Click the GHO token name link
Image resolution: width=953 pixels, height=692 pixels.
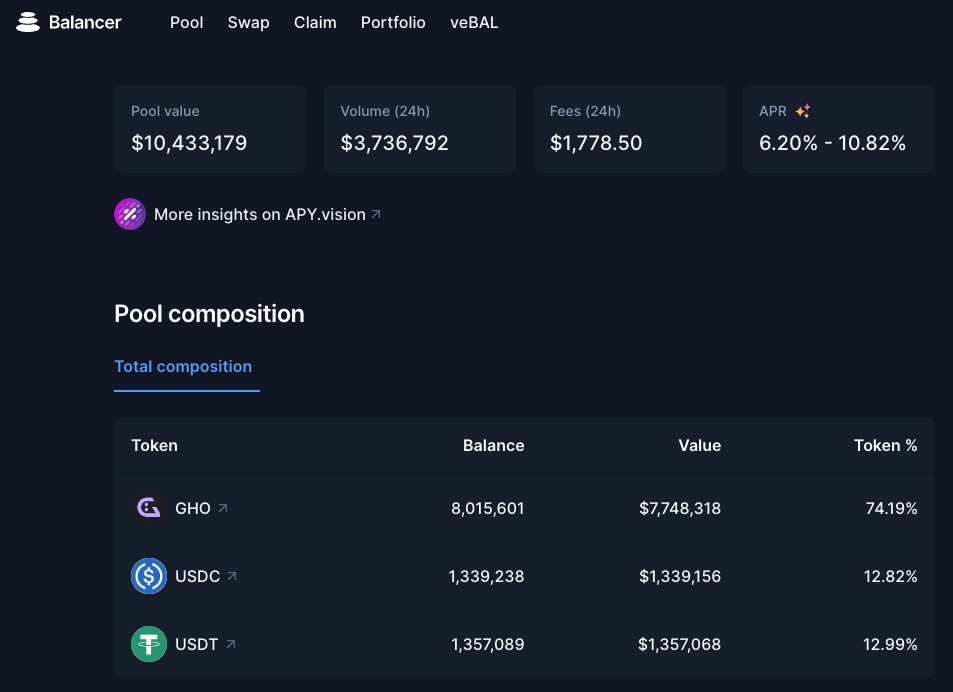pyautogui.click(x=193, y=508)
